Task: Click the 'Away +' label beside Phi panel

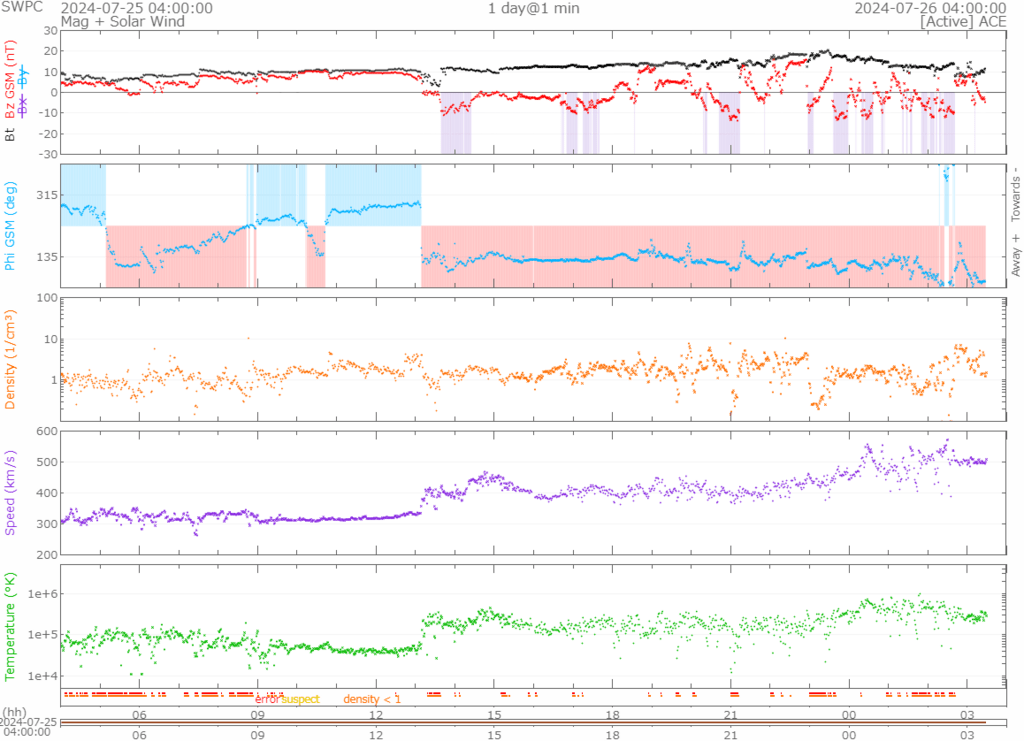Action: coord(1015,255)
